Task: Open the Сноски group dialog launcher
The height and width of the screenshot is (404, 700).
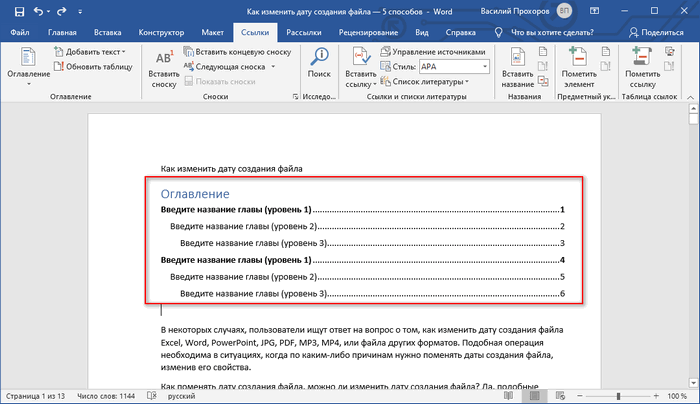Action: 295,96
